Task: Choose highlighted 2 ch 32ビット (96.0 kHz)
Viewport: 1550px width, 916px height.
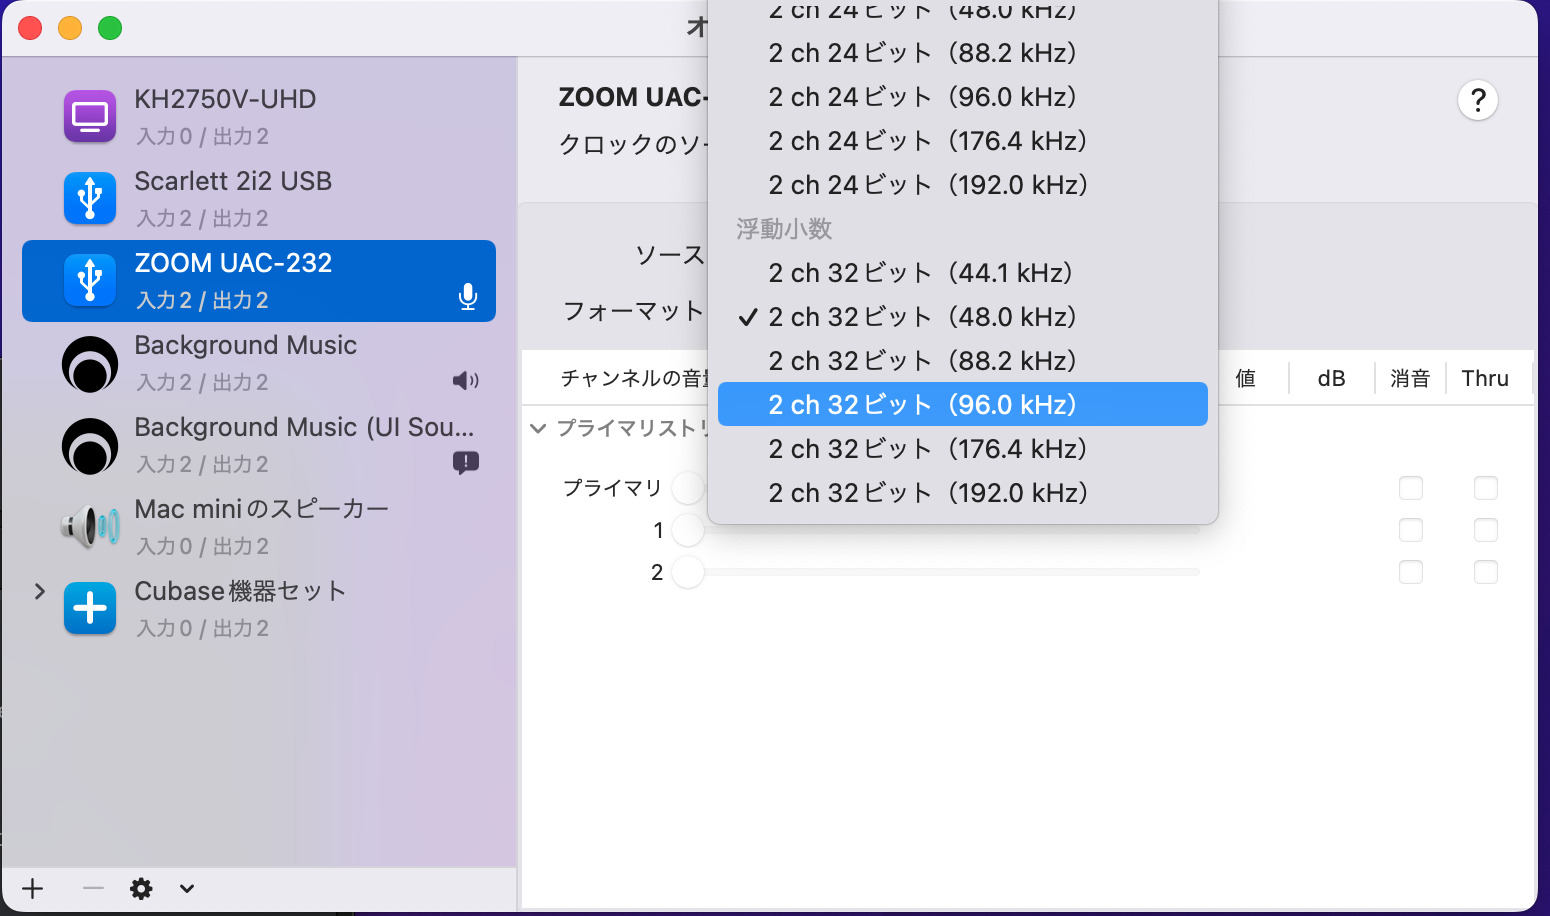Action: [x=963, y=404]
